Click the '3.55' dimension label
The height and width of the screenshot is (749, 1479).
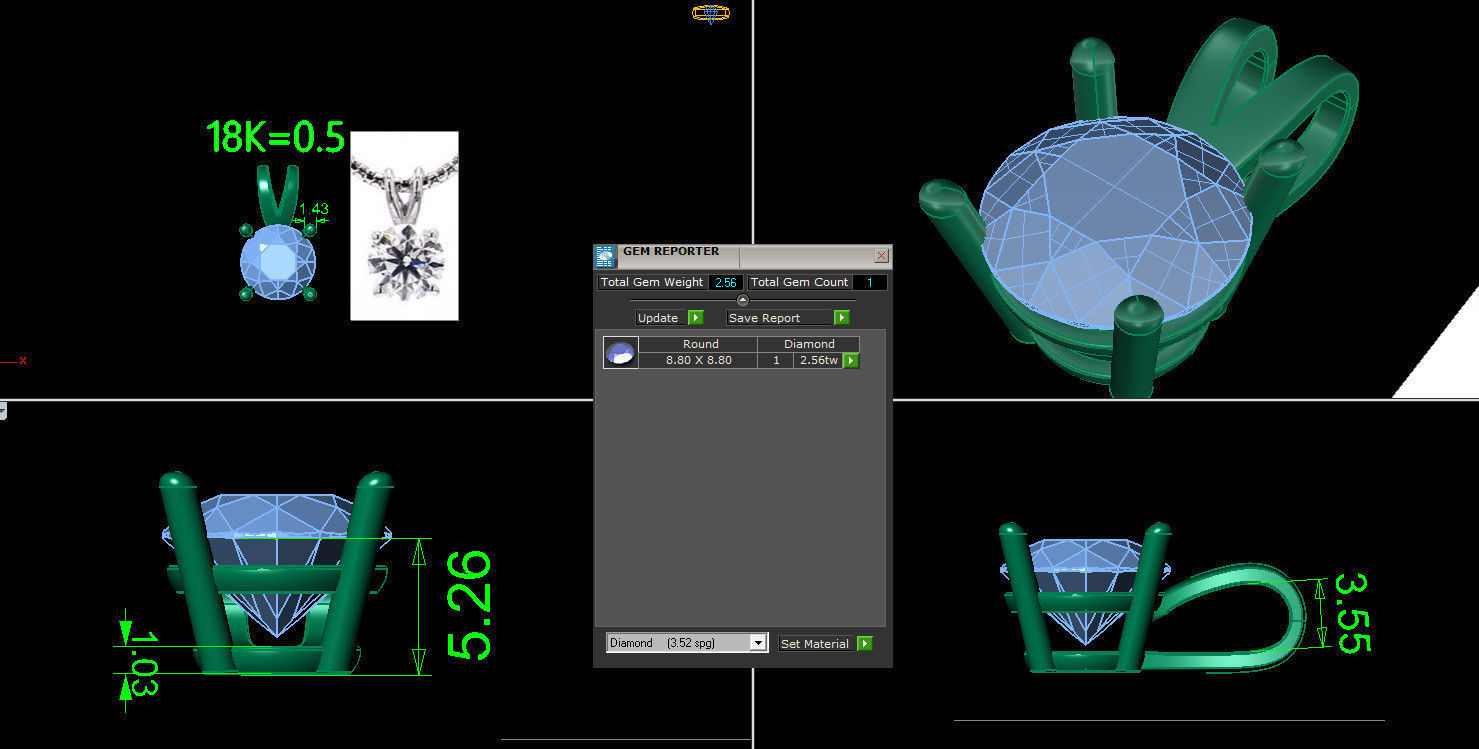(x=1351, y=612)
